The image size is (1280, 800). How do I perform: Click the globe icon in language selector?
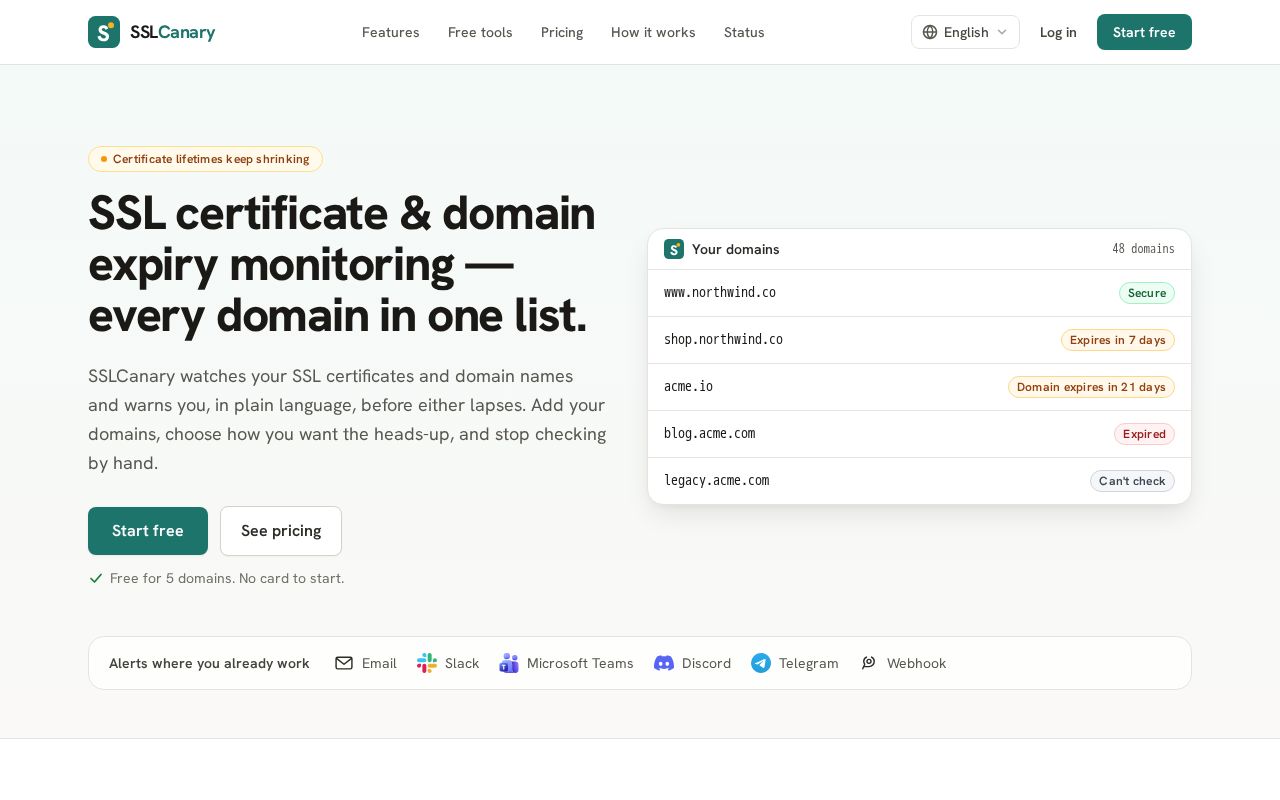(x=930, y=32)
